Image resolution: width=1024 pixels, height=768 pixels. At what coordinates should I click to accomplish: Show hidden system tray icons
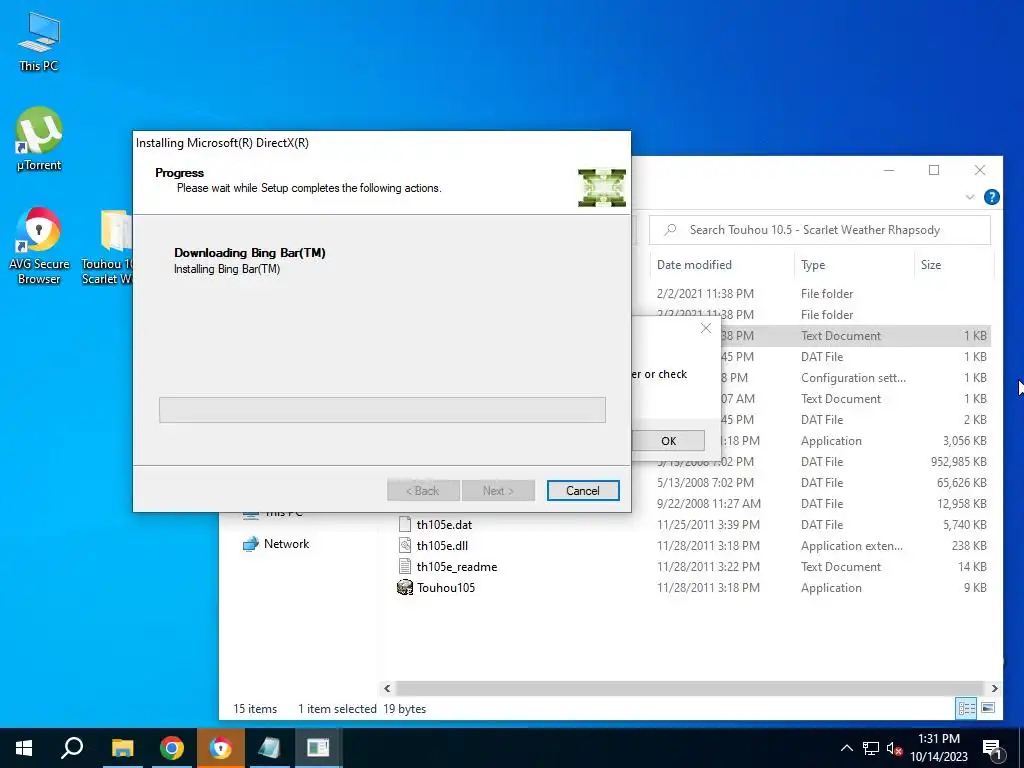click(x=846, y=748)
